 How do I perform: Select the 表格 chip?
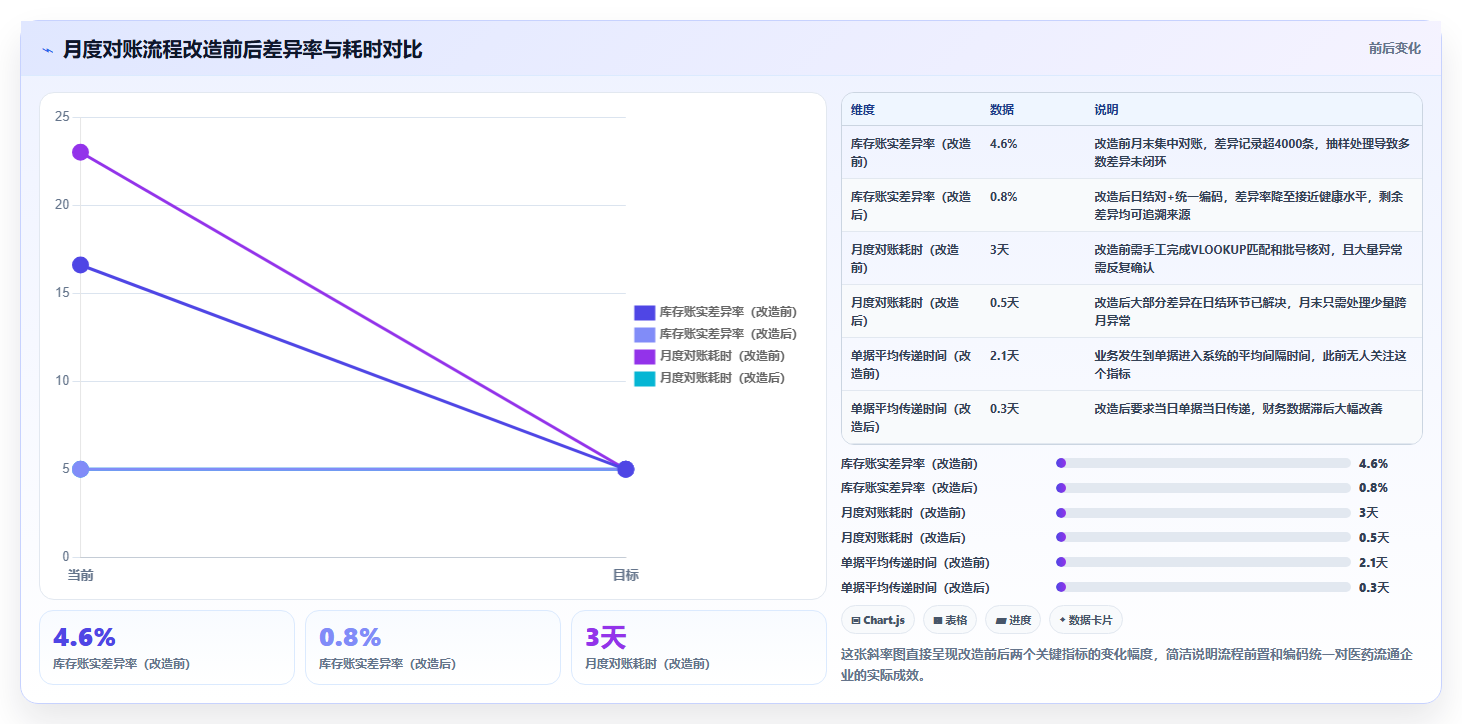click(950, 620)
